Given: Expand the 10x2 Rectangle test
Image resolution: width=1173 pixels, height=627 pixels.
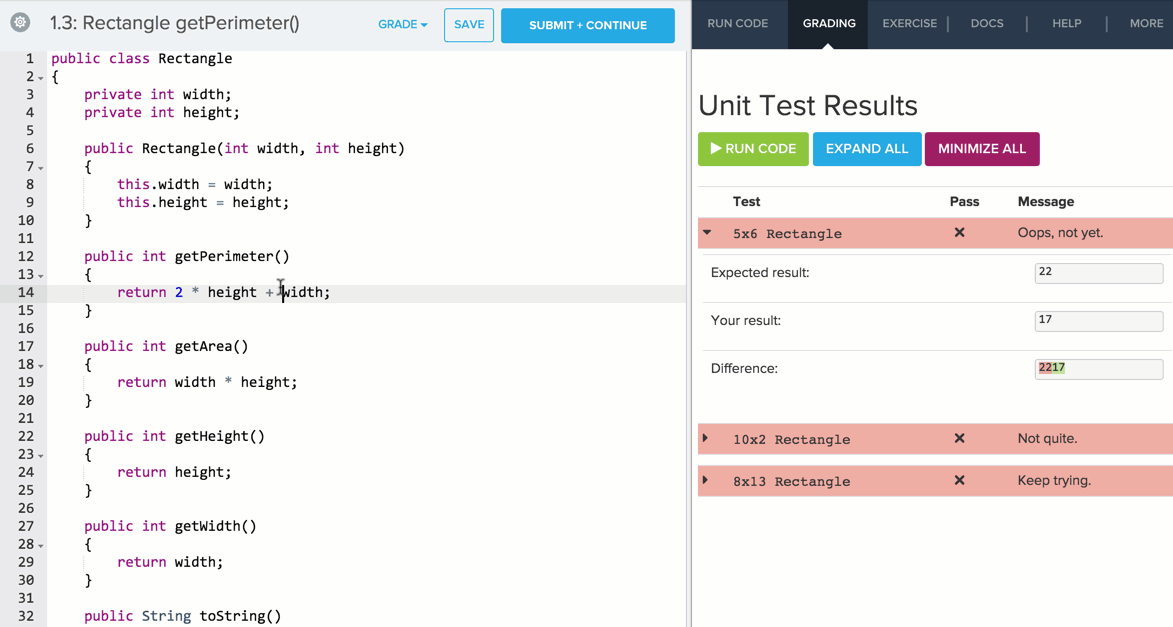Looking at the screenshot, I should click(706, 439).
